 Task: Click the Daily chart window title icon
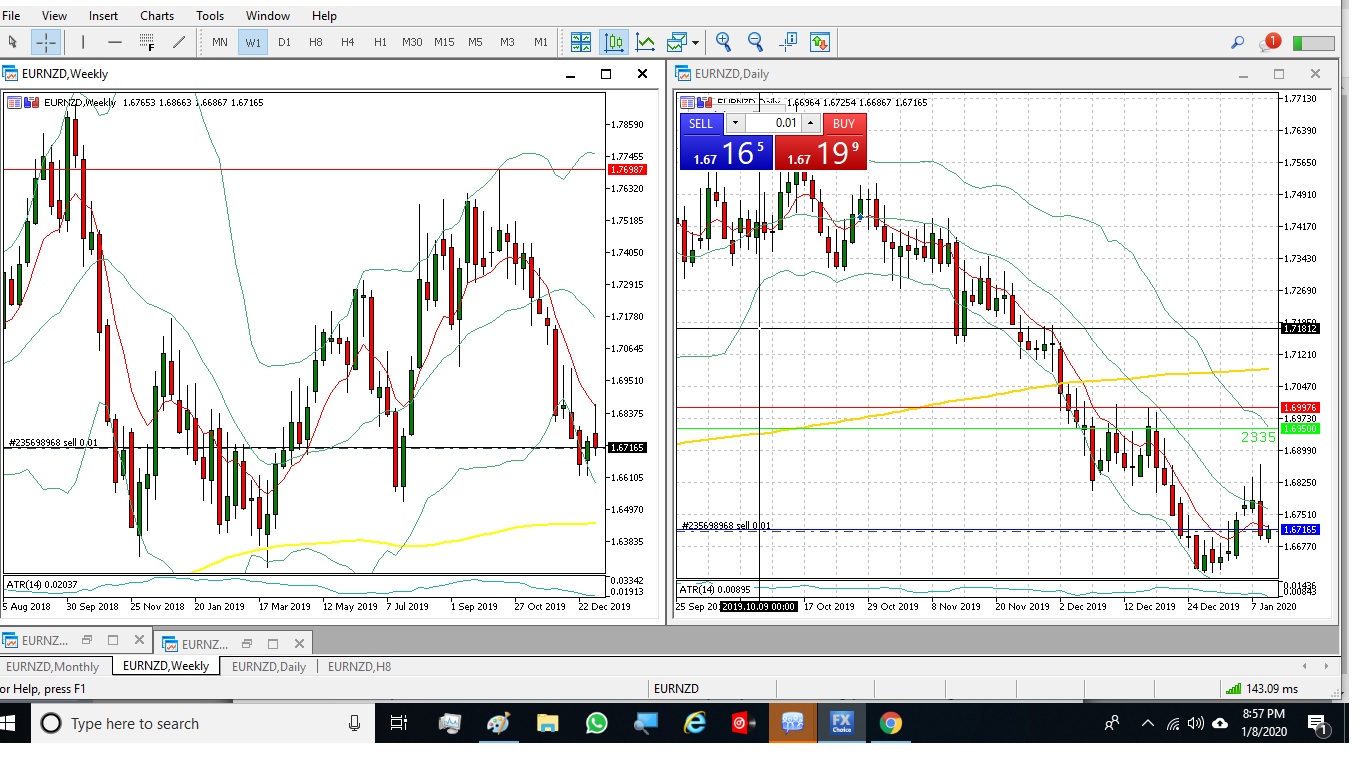(684, 73)
